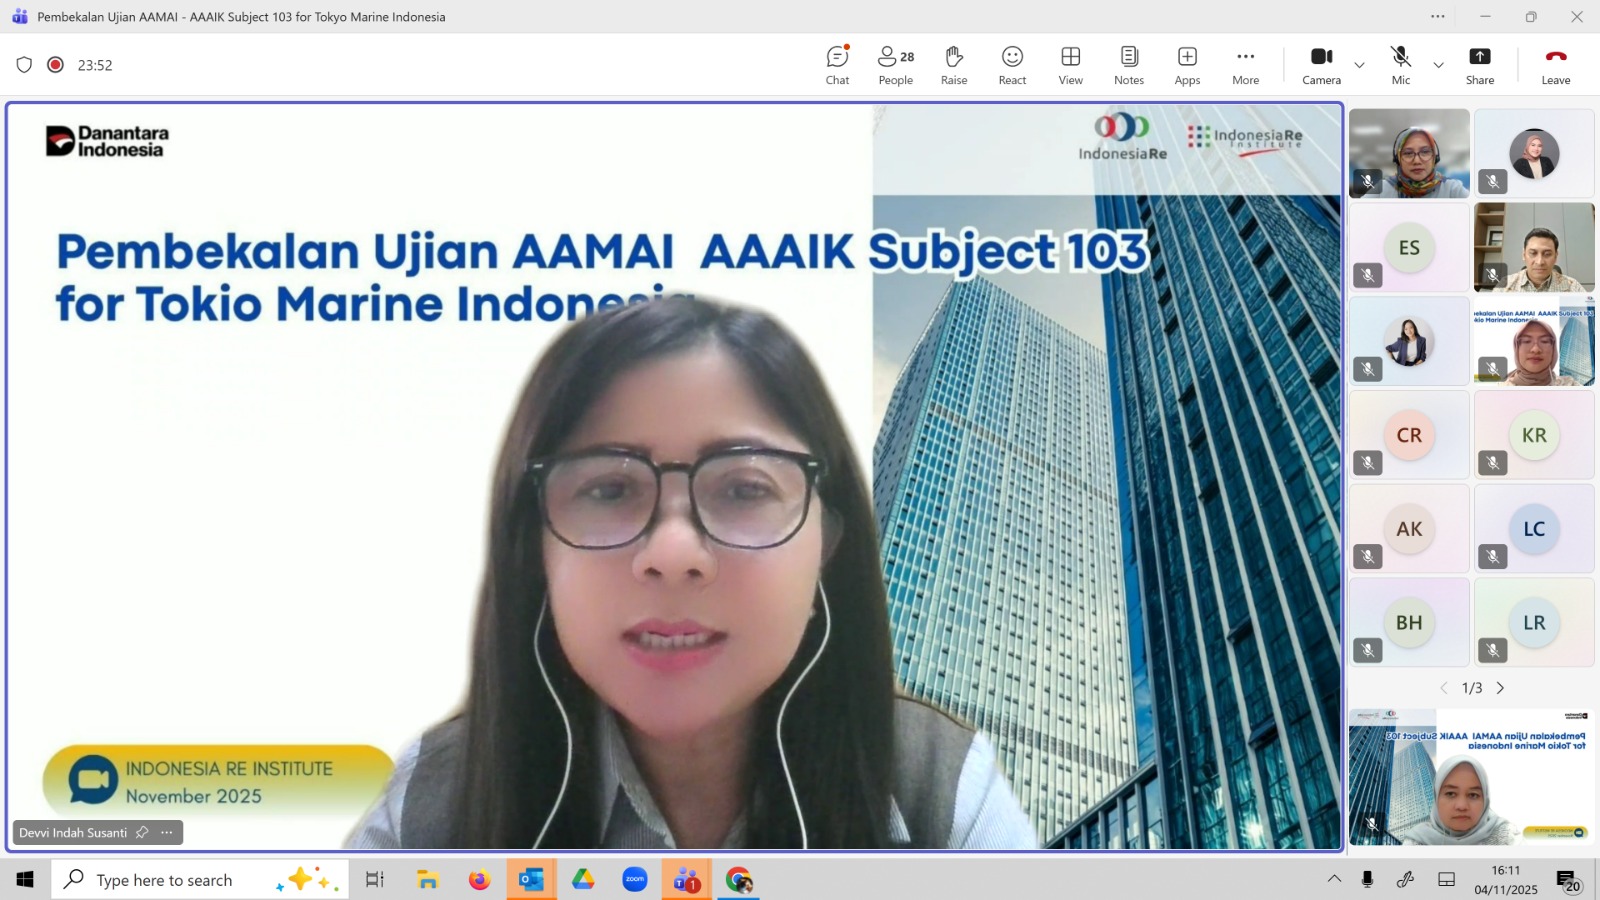Image resolution: width=1600 pixels, height=900 pixels.
Task: Raise your hand in the meeting
Action: [953, 65]
